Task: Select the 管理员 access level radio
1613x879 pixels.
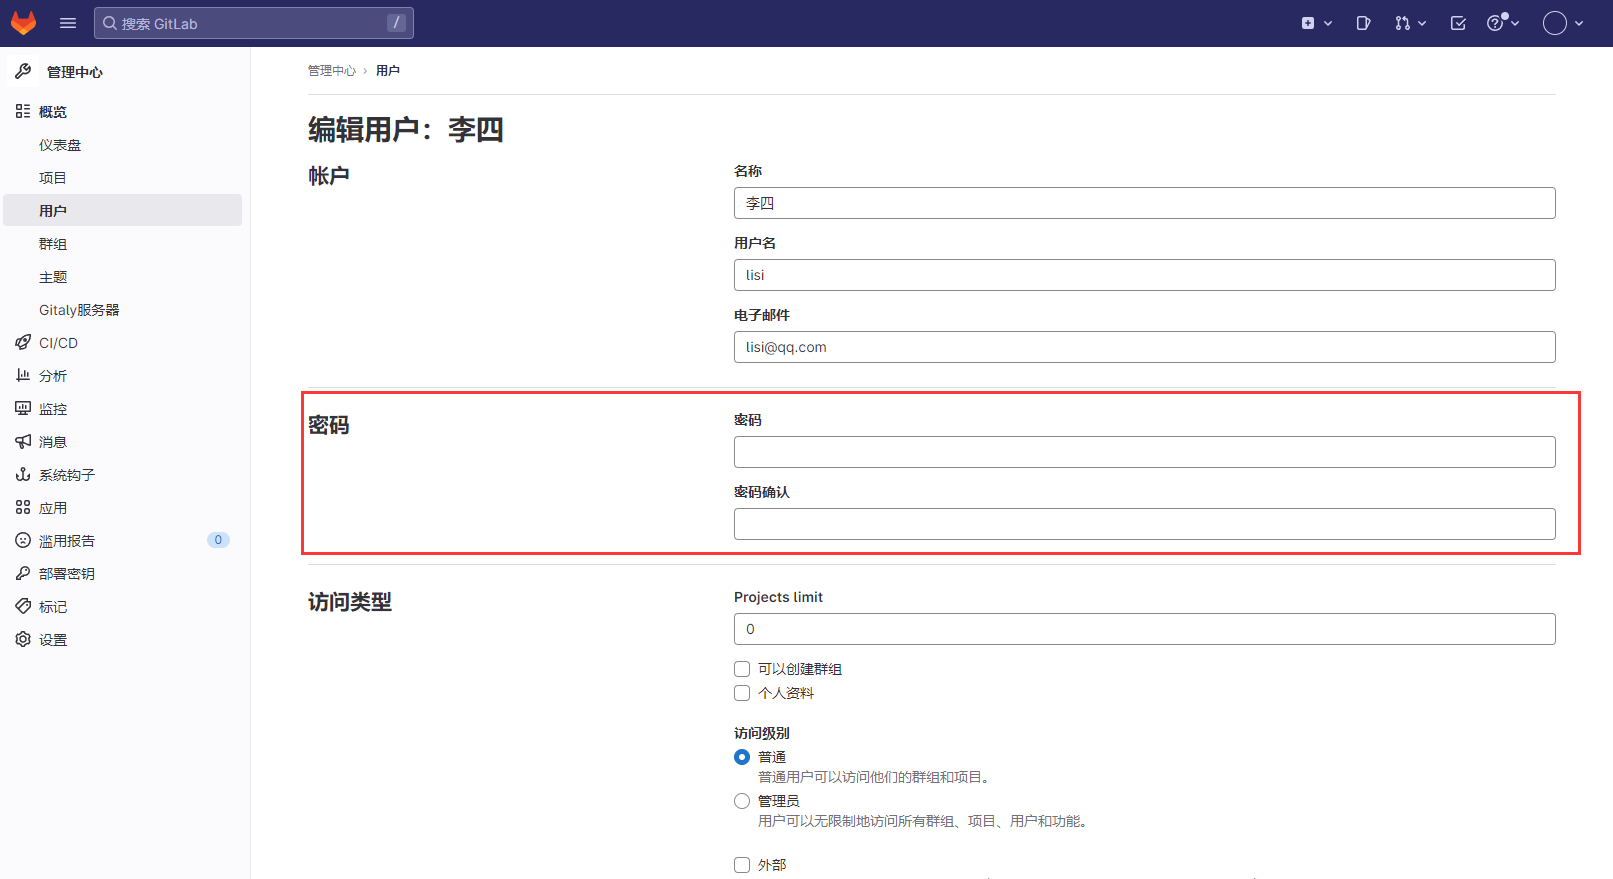Action: (742, 801)
